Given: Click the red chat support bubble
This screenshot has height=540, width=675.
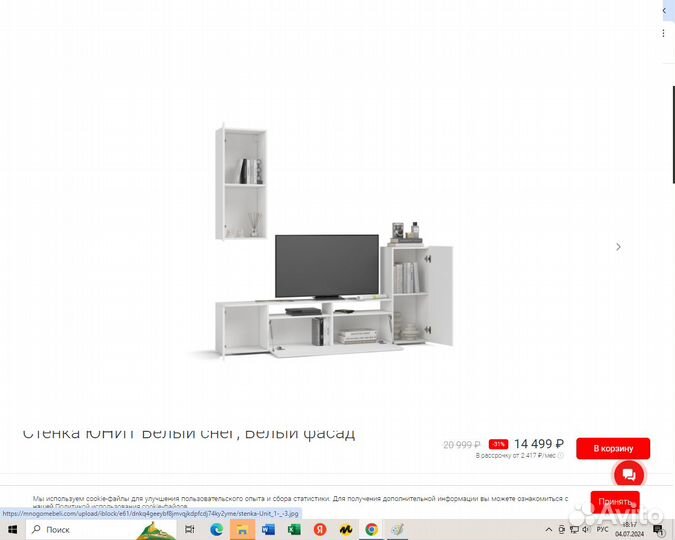Looking at the screenshot, I should click(628, 475).
